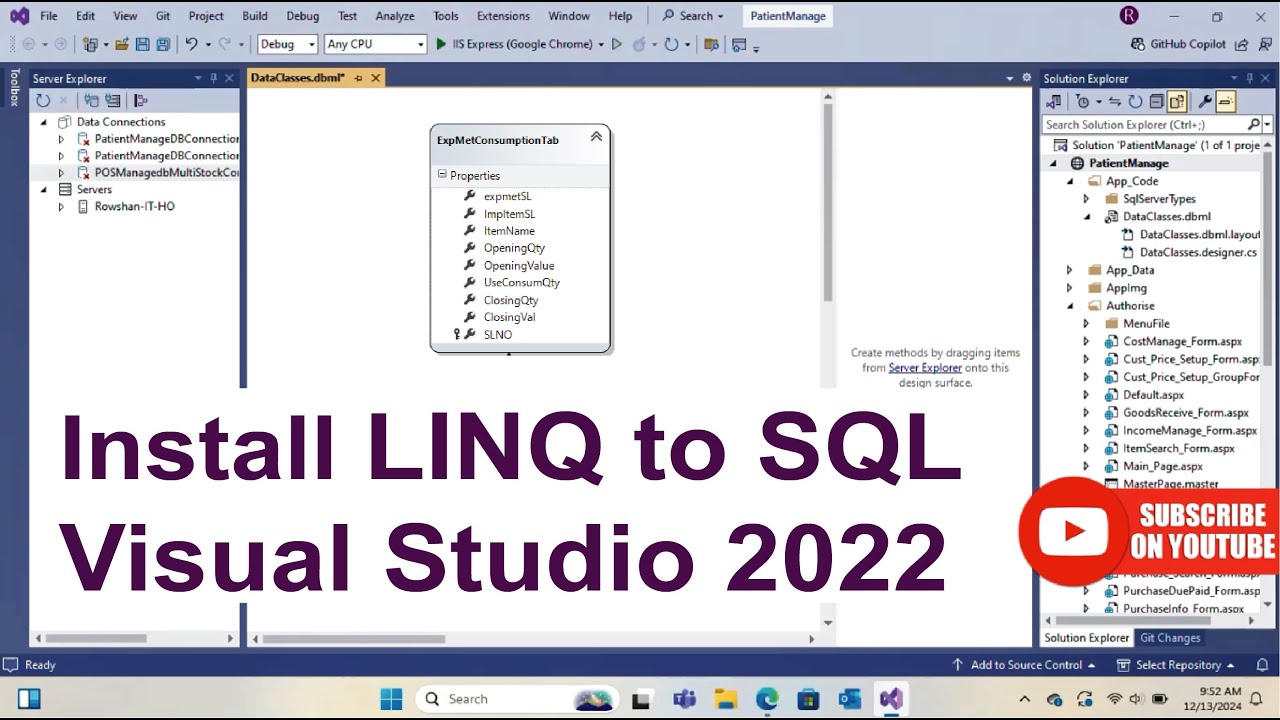
Task: Click Pending Changes Filter clock icon
Action: point(1082,101)
